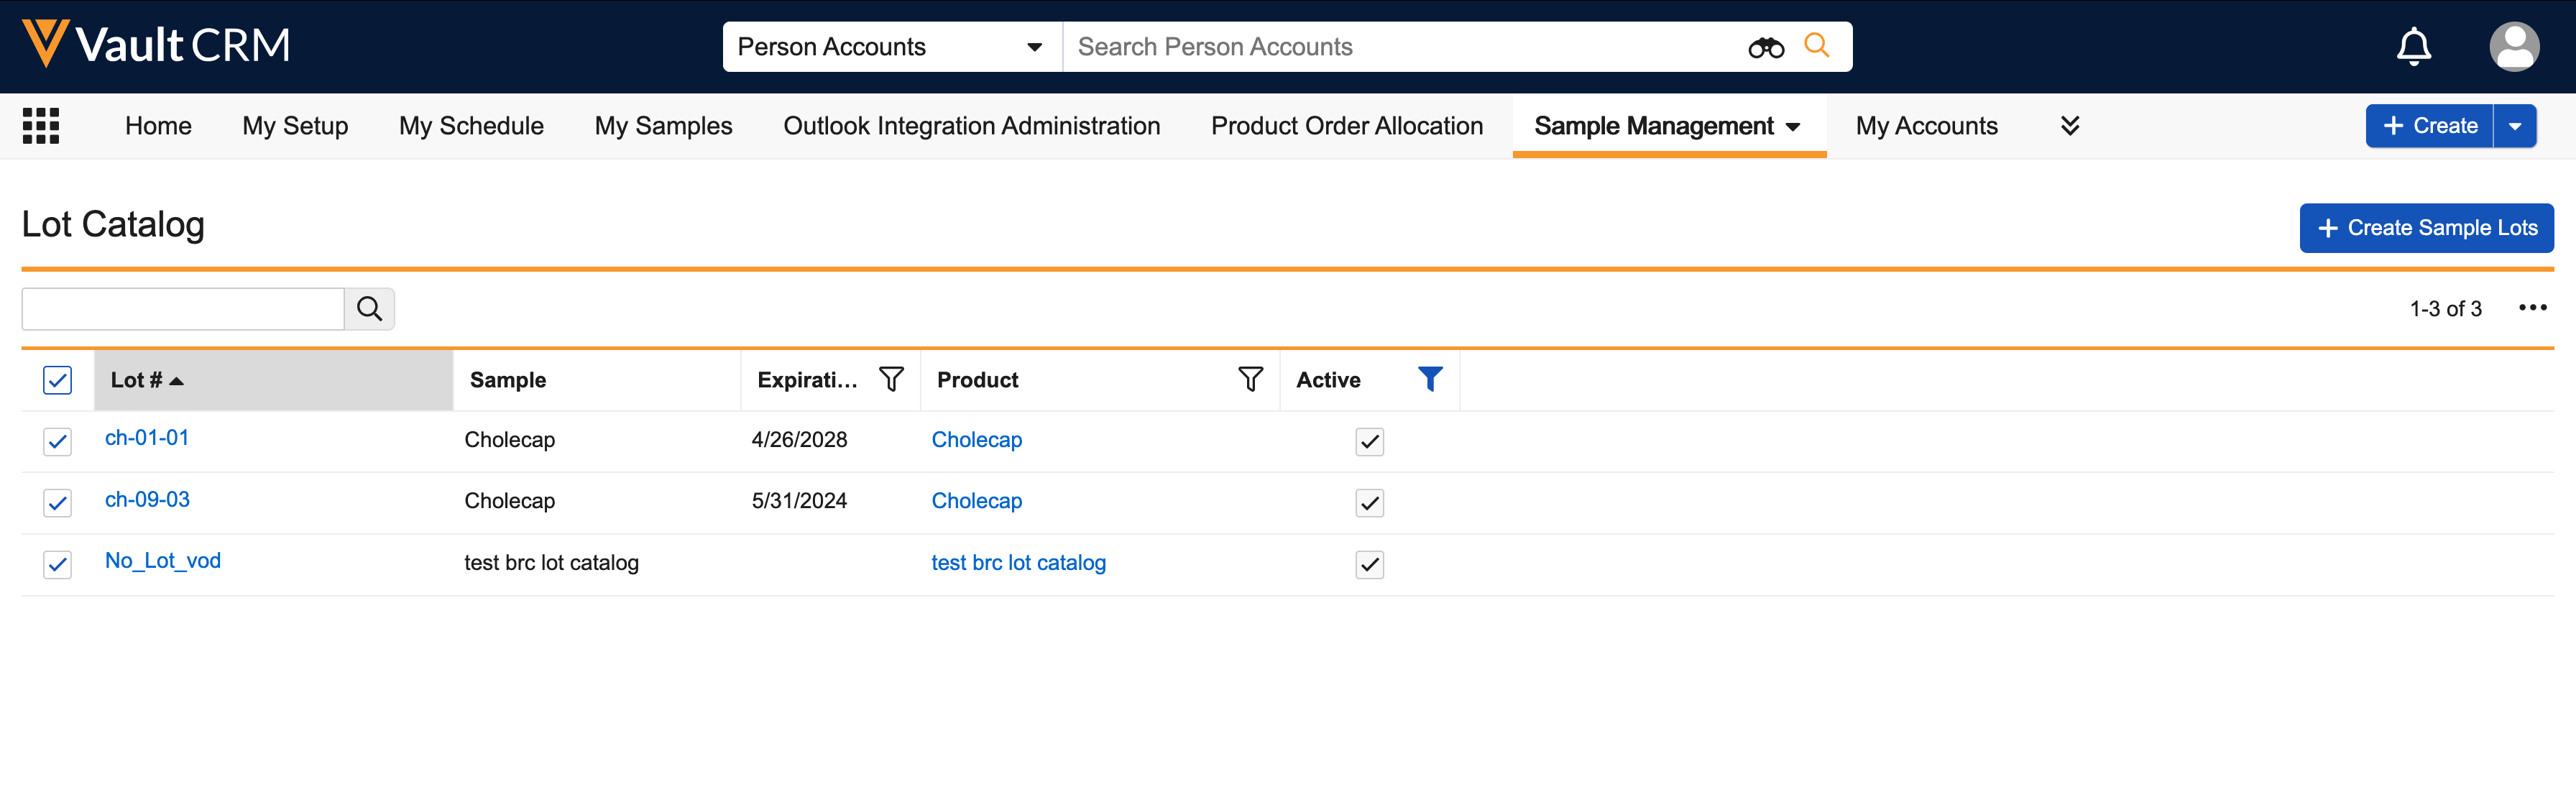The height and width of the screenshot is (805, 2576).
Task: Open the three-dot list options menu
Action: (x=2532, y=308)
